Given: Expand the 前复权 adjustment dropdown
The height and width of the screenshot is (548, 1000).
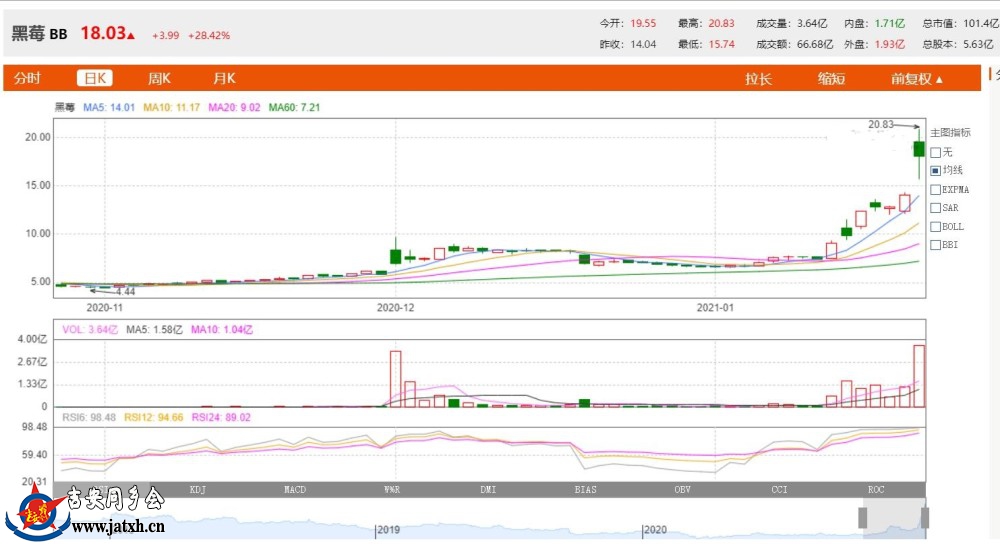Looking at the screenshot, I should click(916, 79).
